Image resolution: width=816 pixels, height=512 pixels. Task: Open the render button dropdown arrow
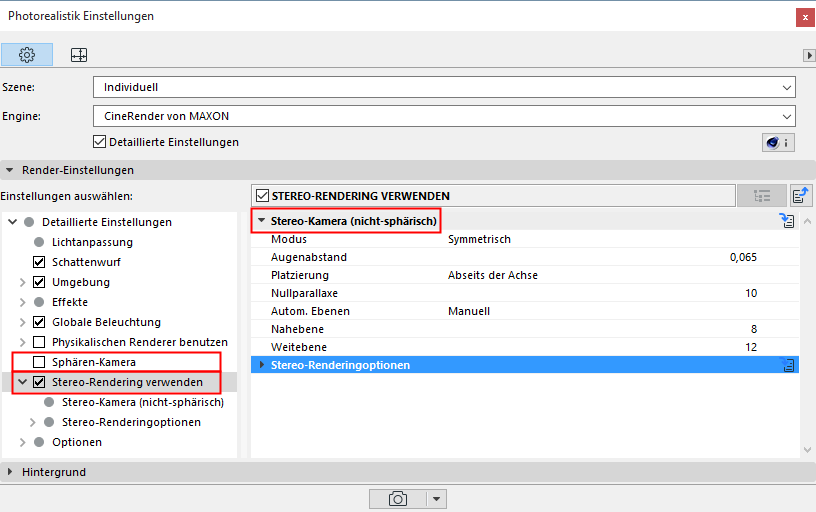(437, 499)
